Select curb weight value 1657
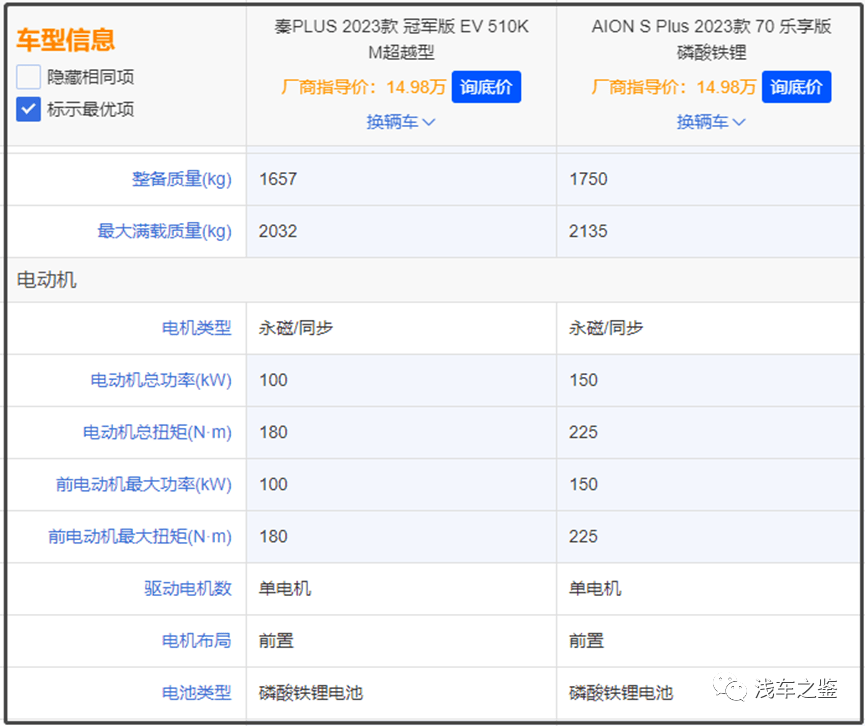The height and width of the screenshot is (726, 865). coord(278,179)
